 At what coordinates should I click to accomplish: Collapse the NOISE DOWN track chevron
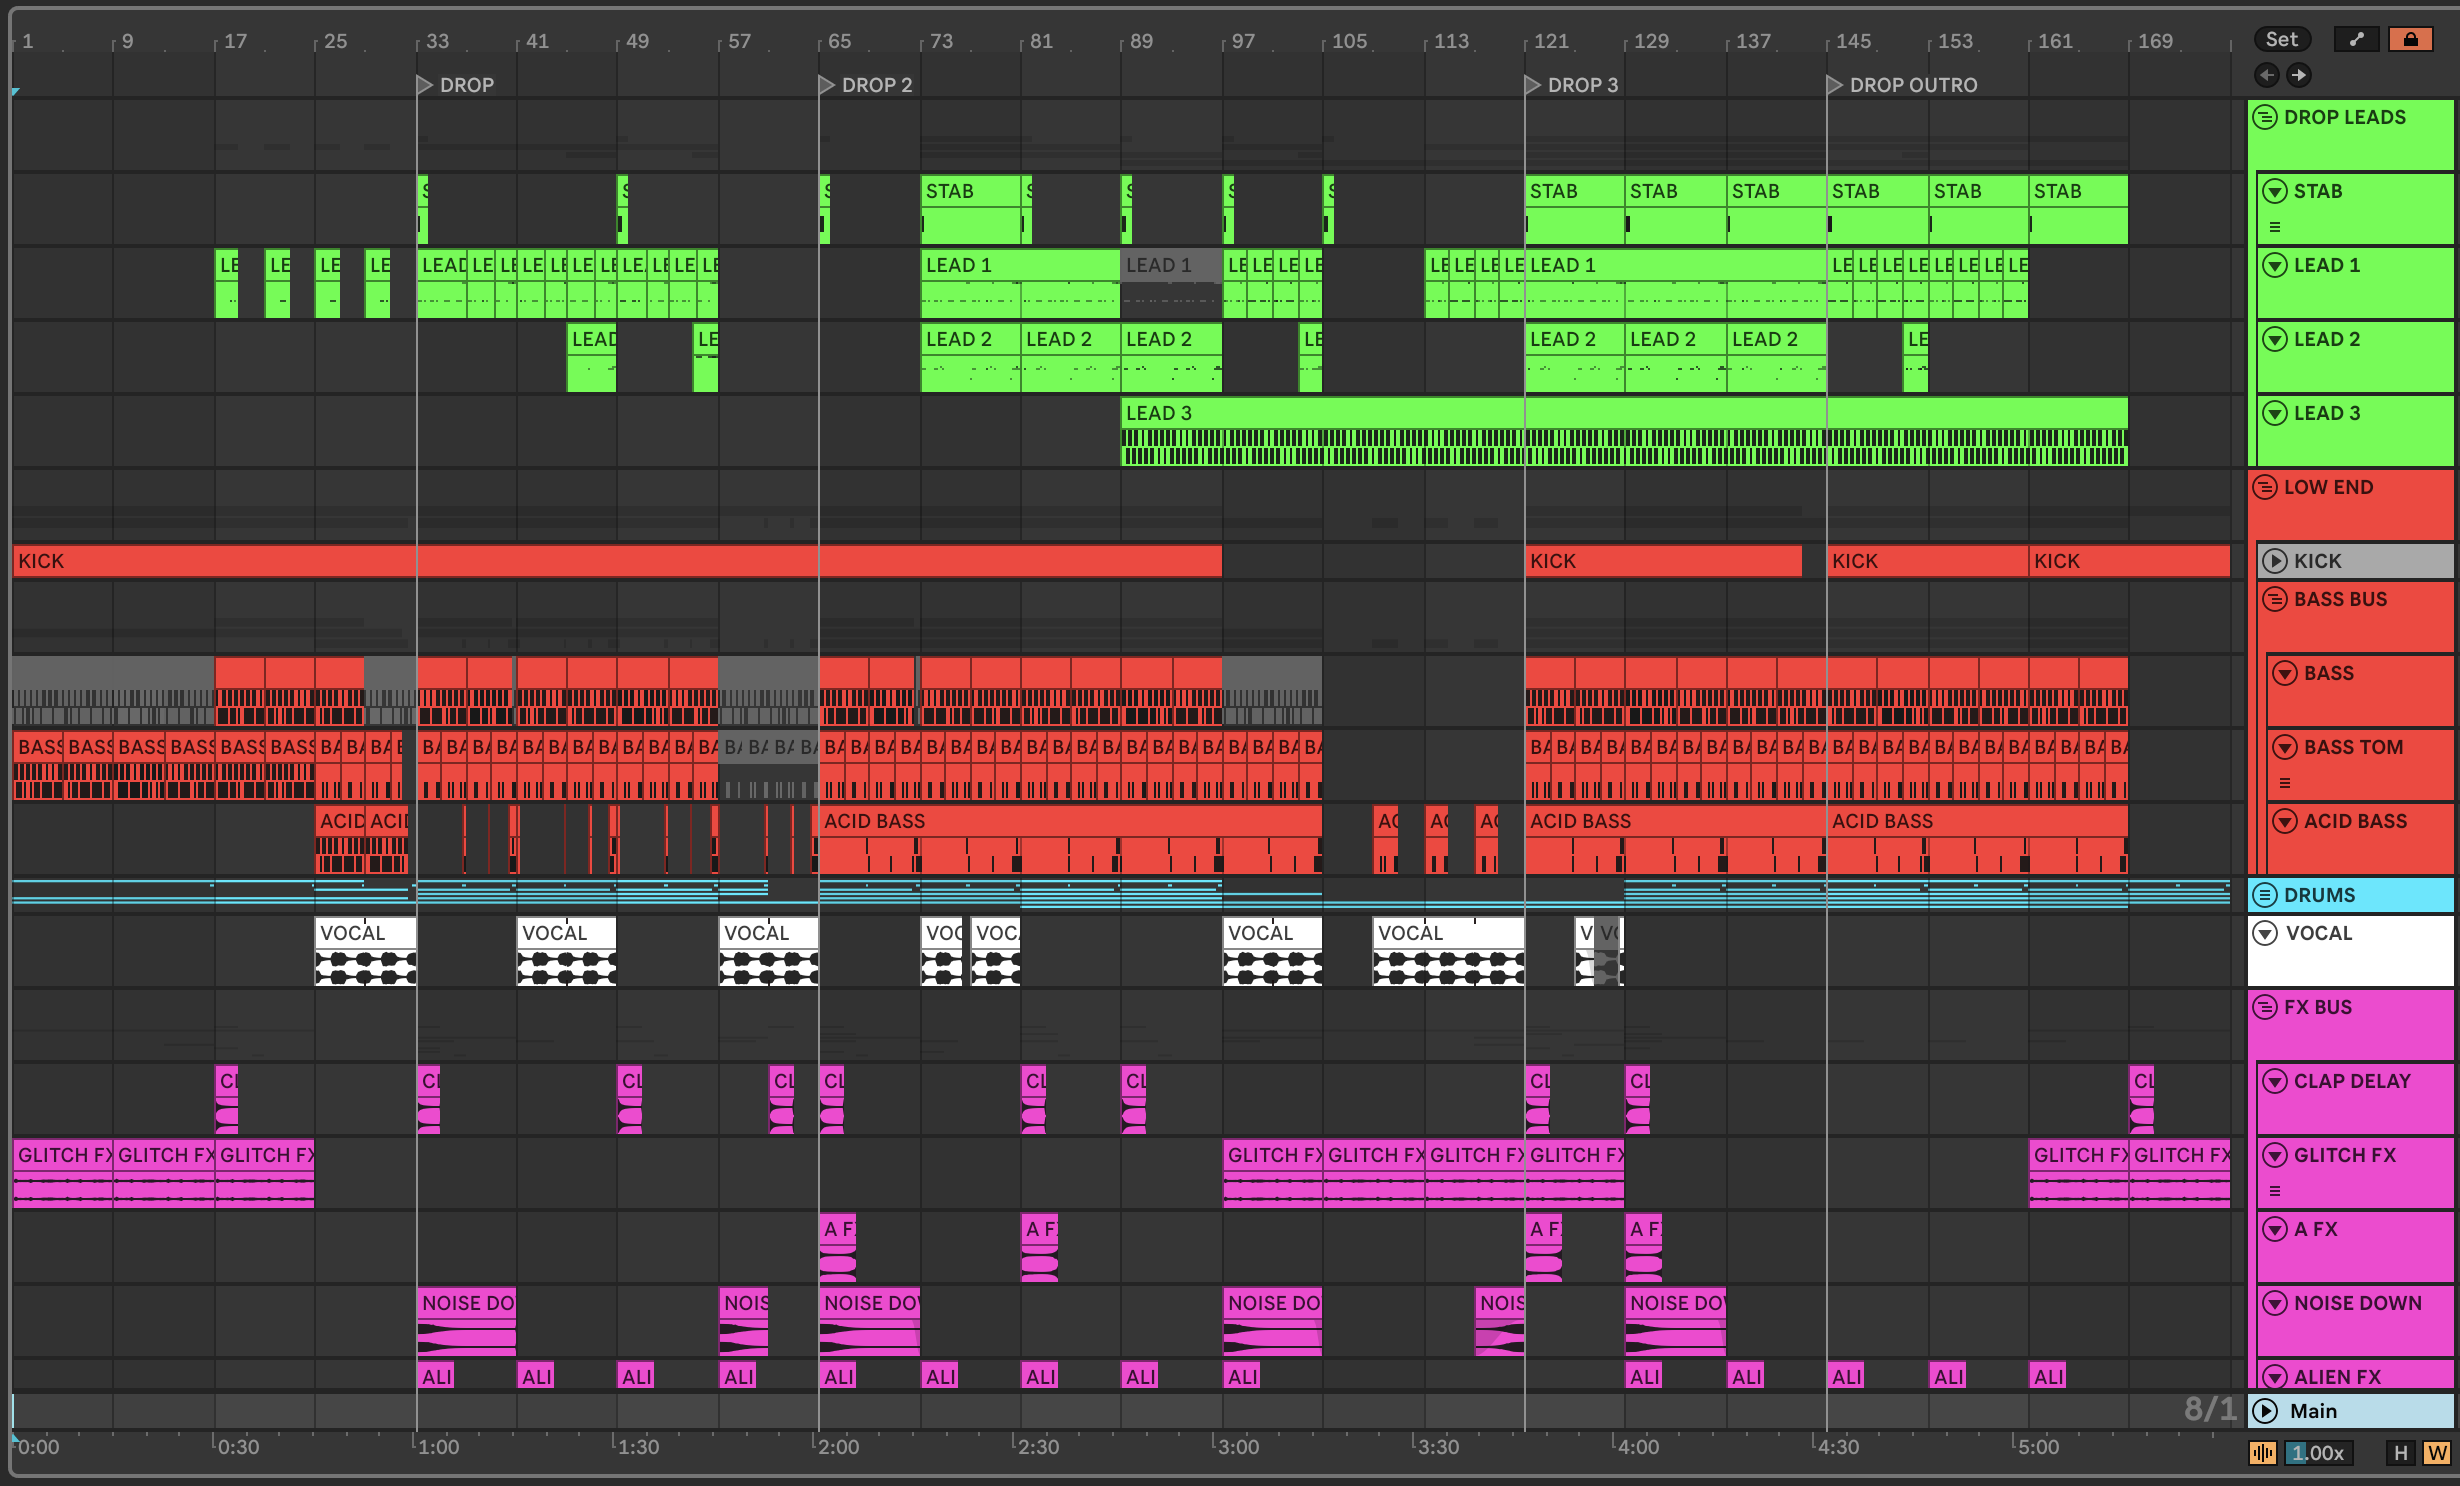(2275, 1303)
